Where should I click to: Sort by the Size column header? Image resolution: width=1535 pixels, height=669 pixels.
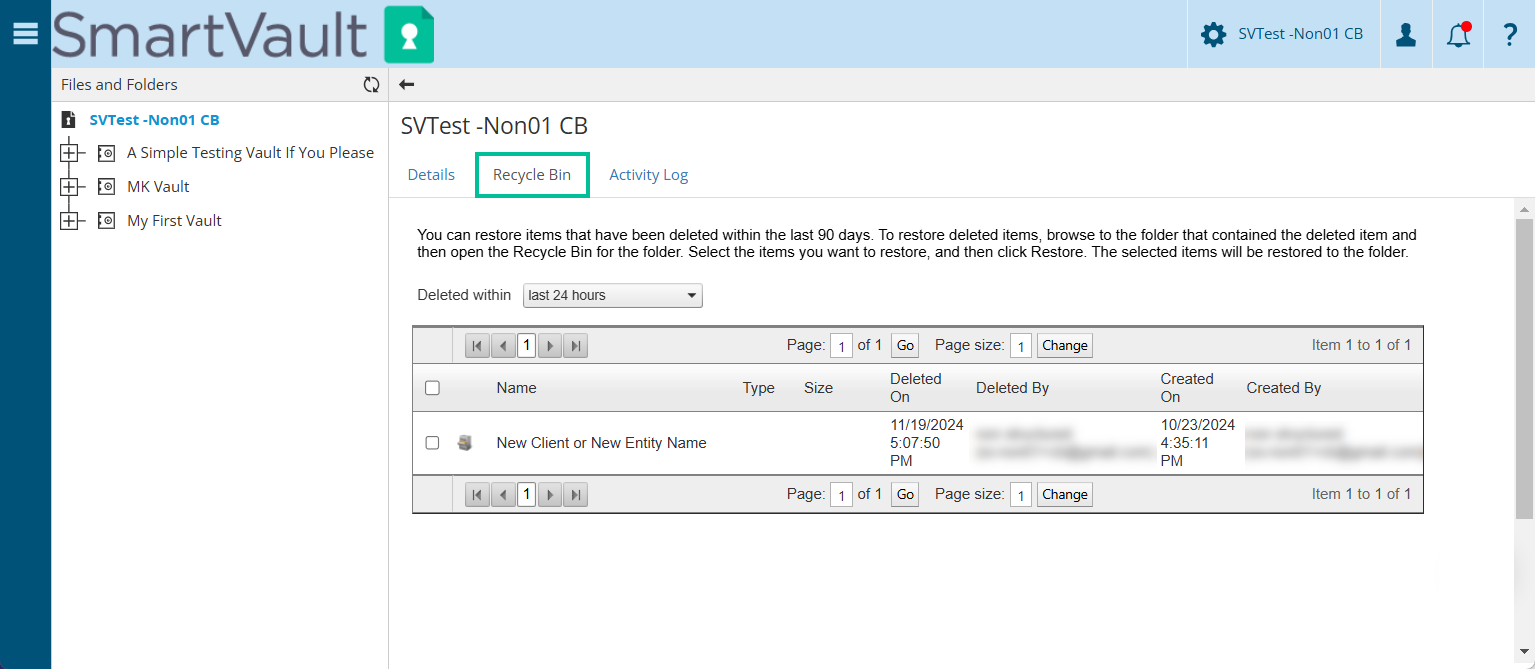click(x=818, y=388)
